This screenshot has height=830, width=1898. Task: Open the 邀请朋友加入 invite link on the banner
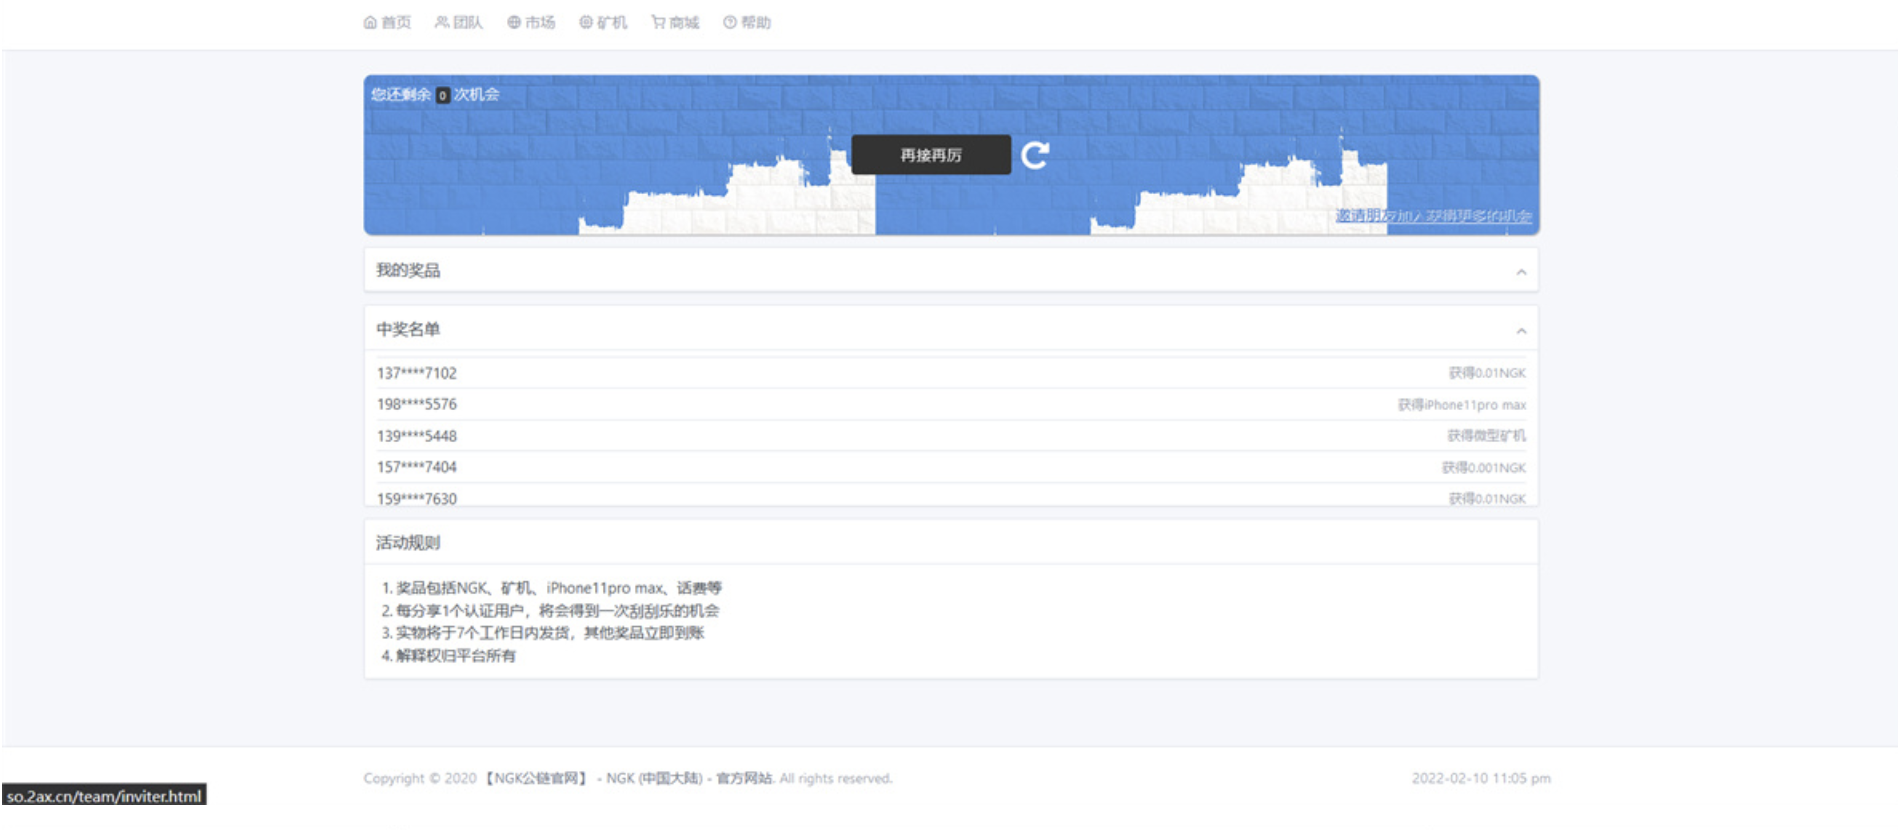point(1433,216)
